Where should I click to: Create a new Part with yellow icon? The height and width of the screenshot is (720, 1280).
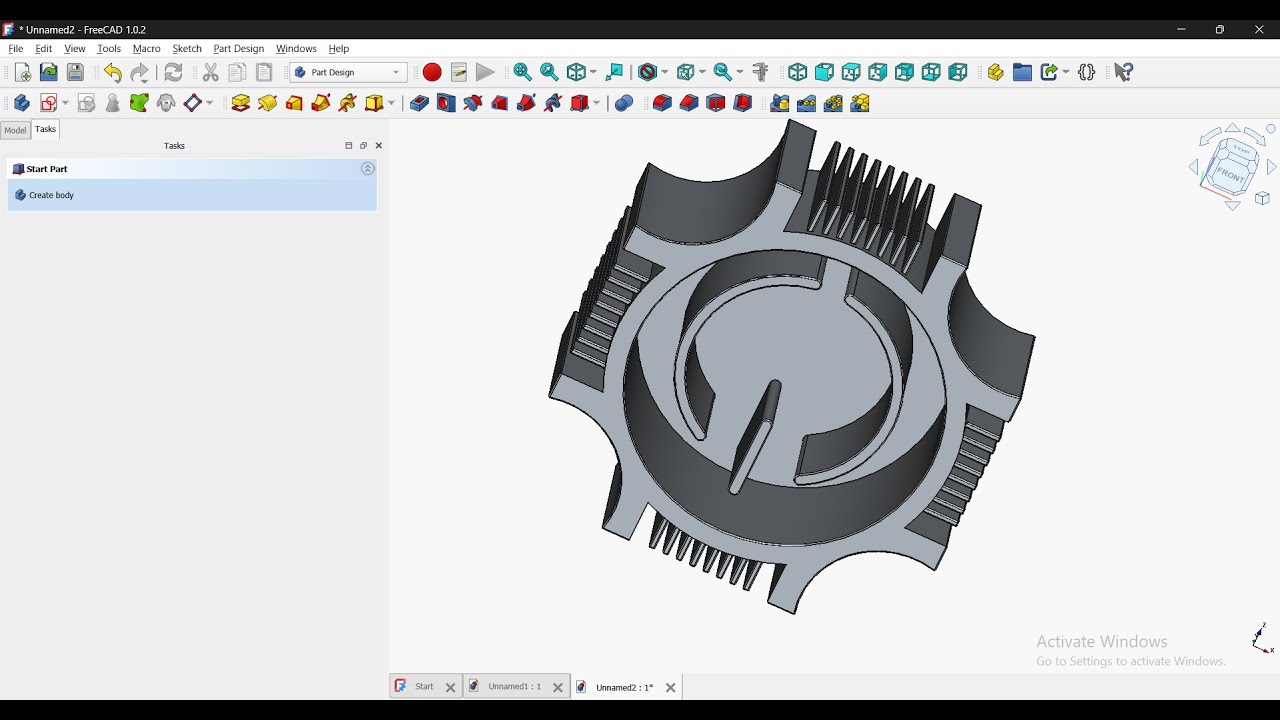coord(996,73)
